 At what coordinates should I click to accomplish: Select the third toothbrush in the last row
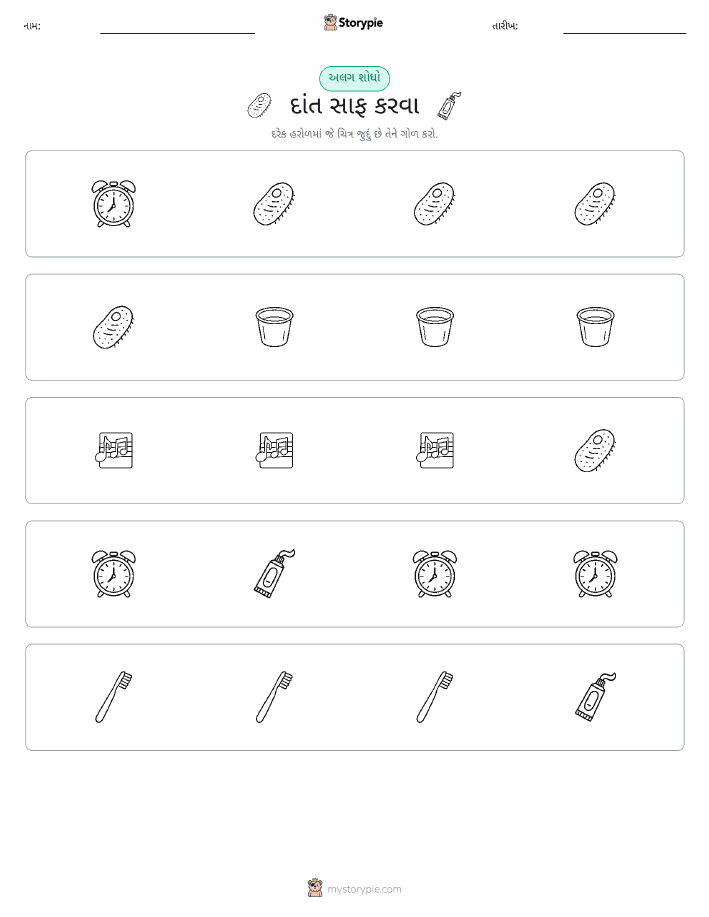435,697
